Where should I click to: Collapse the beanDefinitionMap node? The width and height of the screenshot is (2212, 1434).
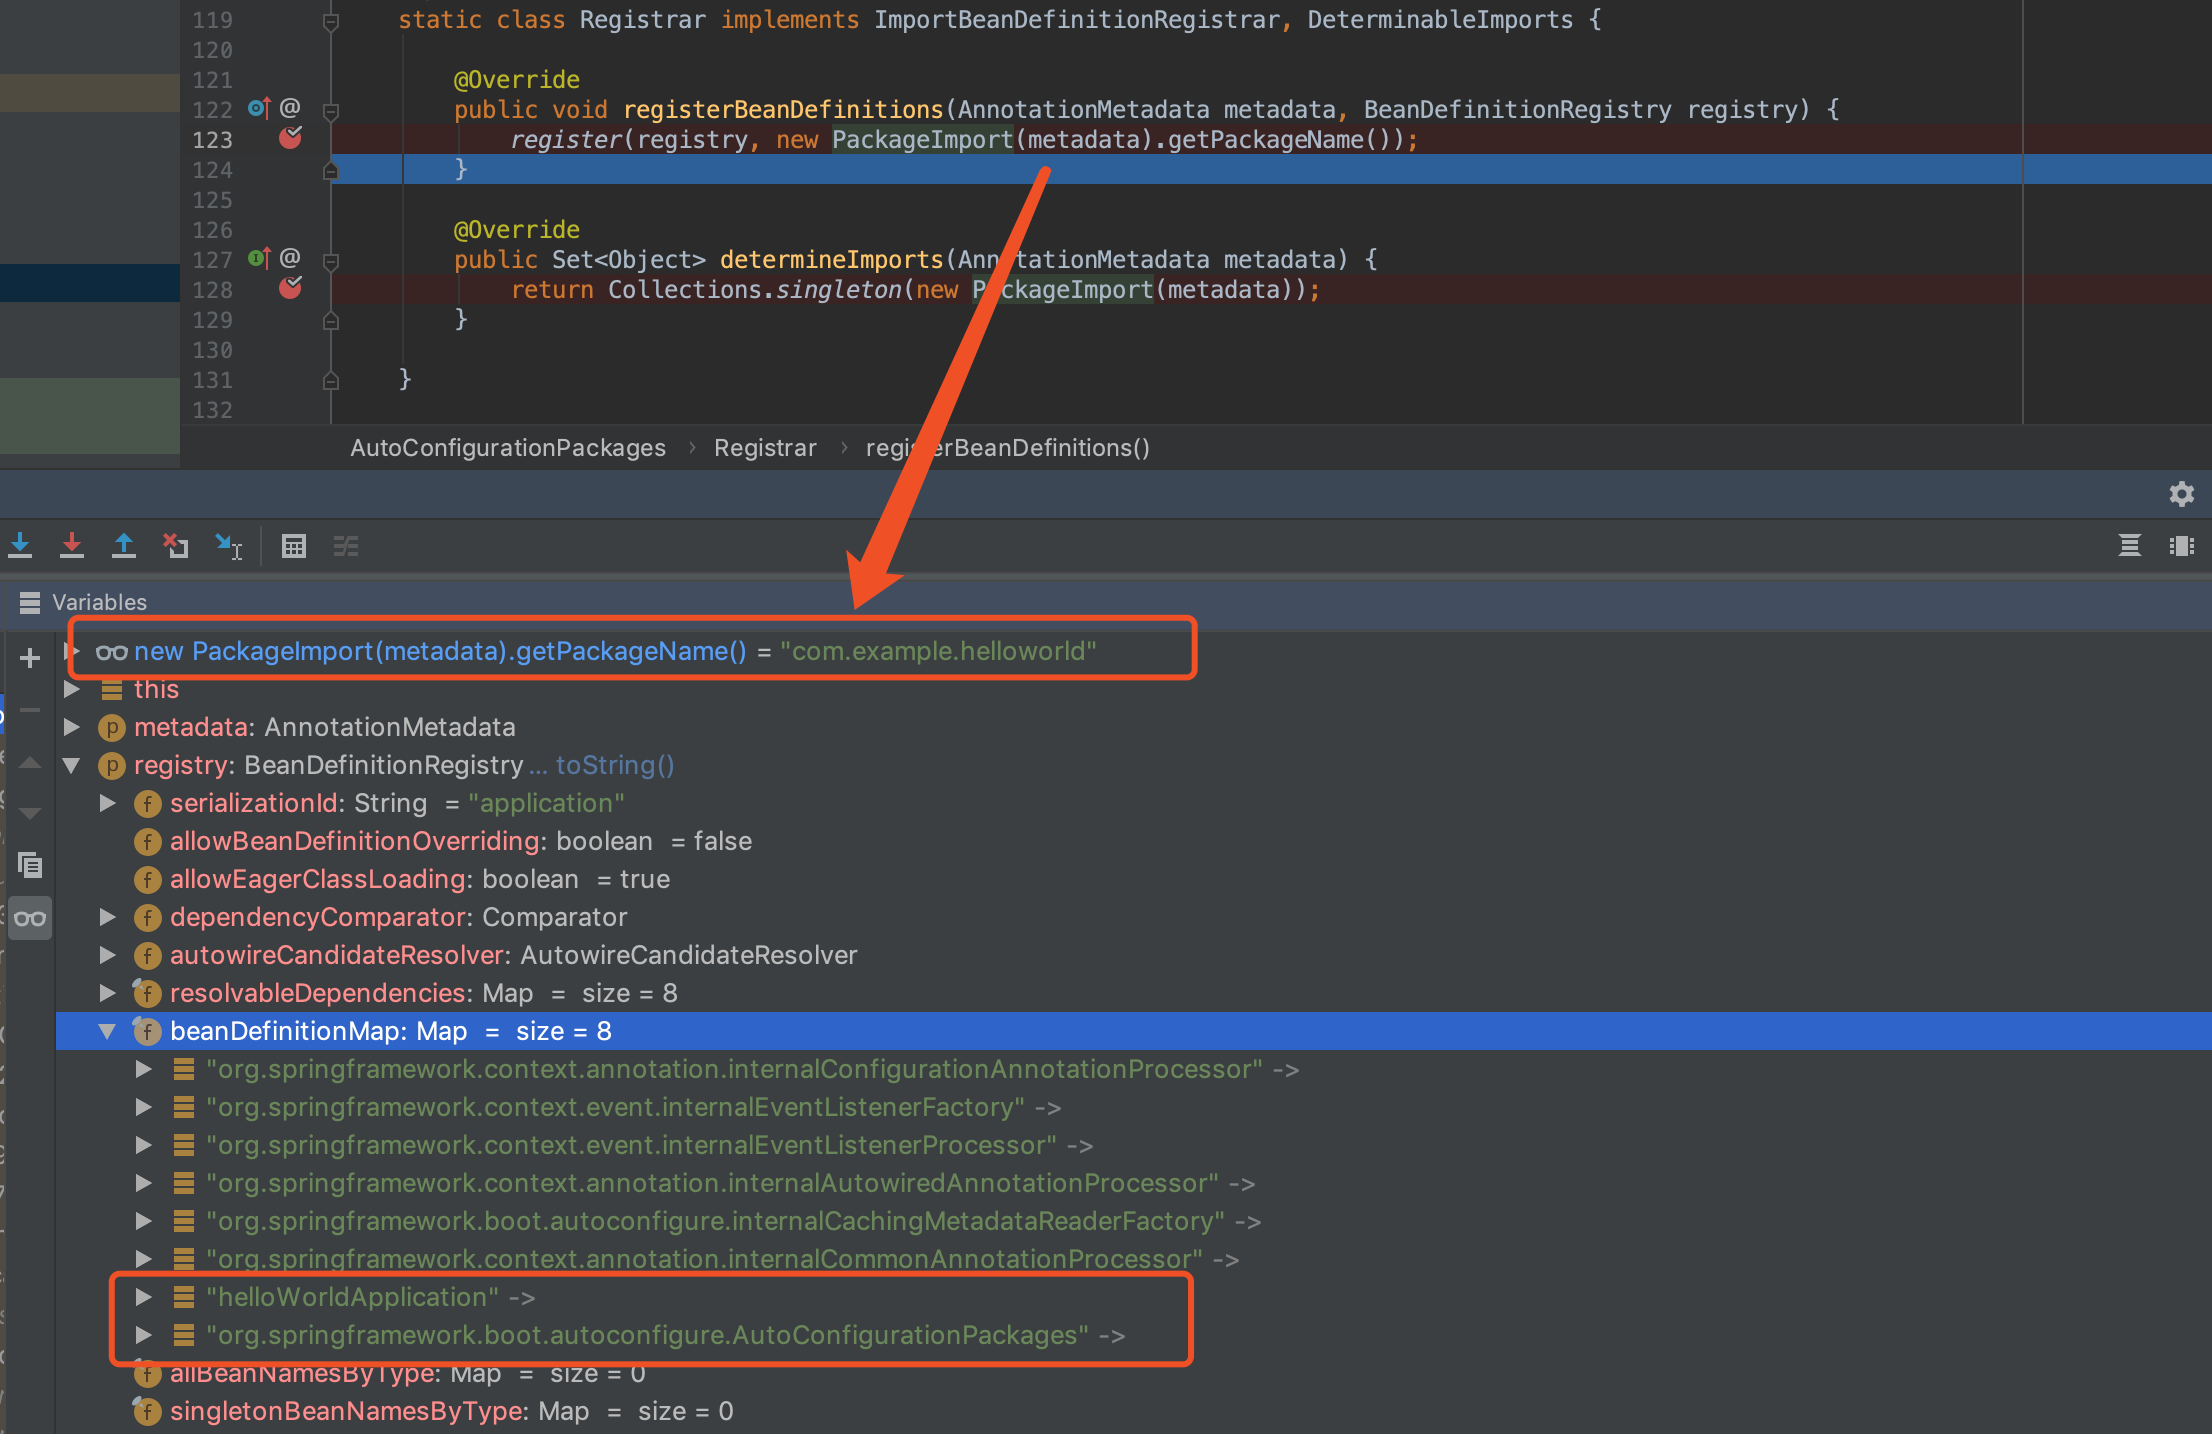107,1031
